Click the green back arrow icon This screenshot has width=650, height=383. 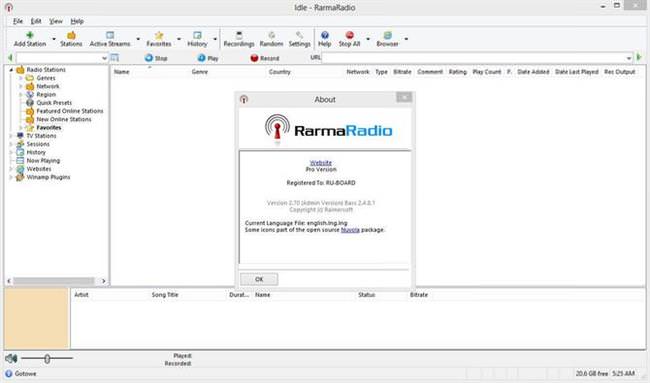[x=10, y=58]
